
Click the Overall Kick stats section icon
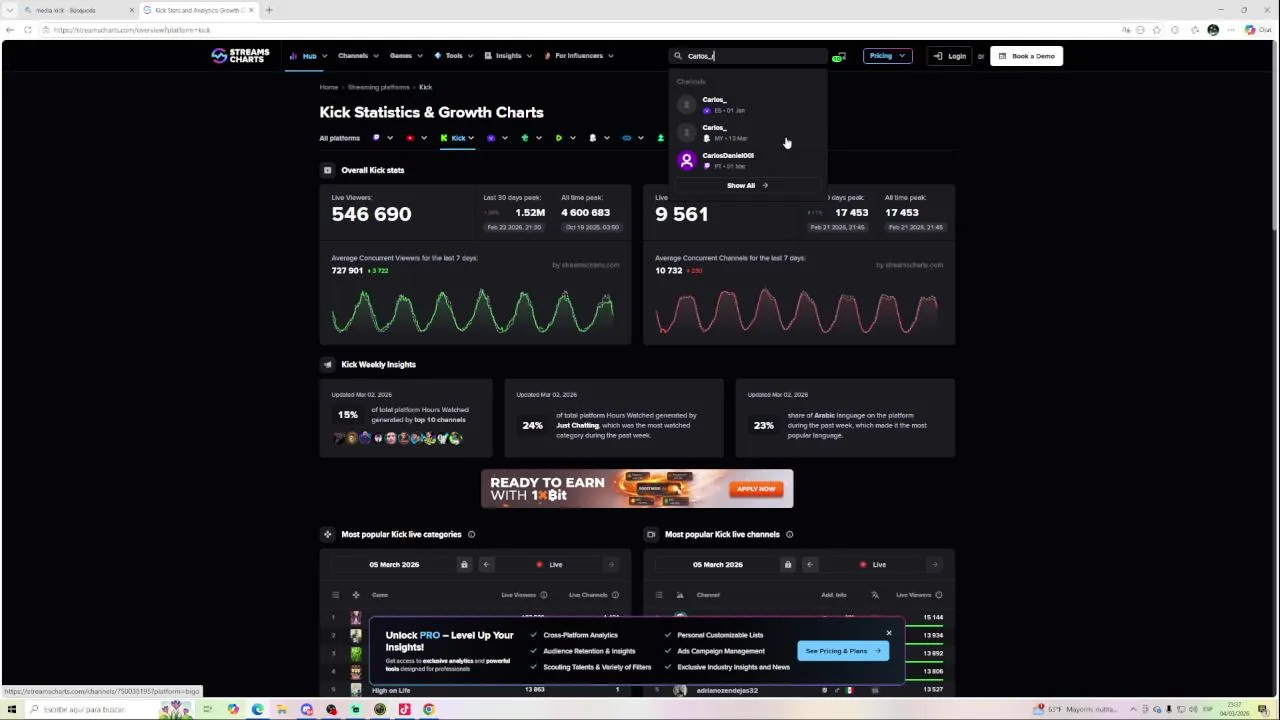327,170
